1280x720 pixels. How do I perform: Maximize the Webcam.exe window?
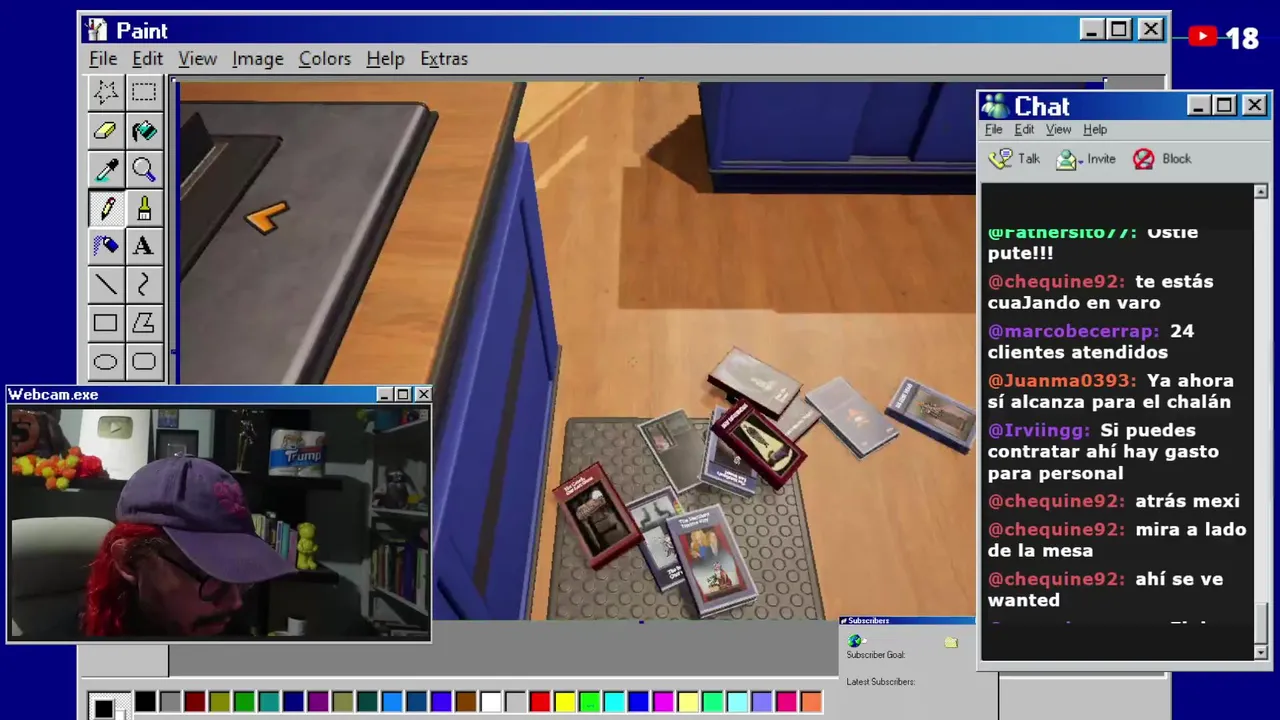403,395
